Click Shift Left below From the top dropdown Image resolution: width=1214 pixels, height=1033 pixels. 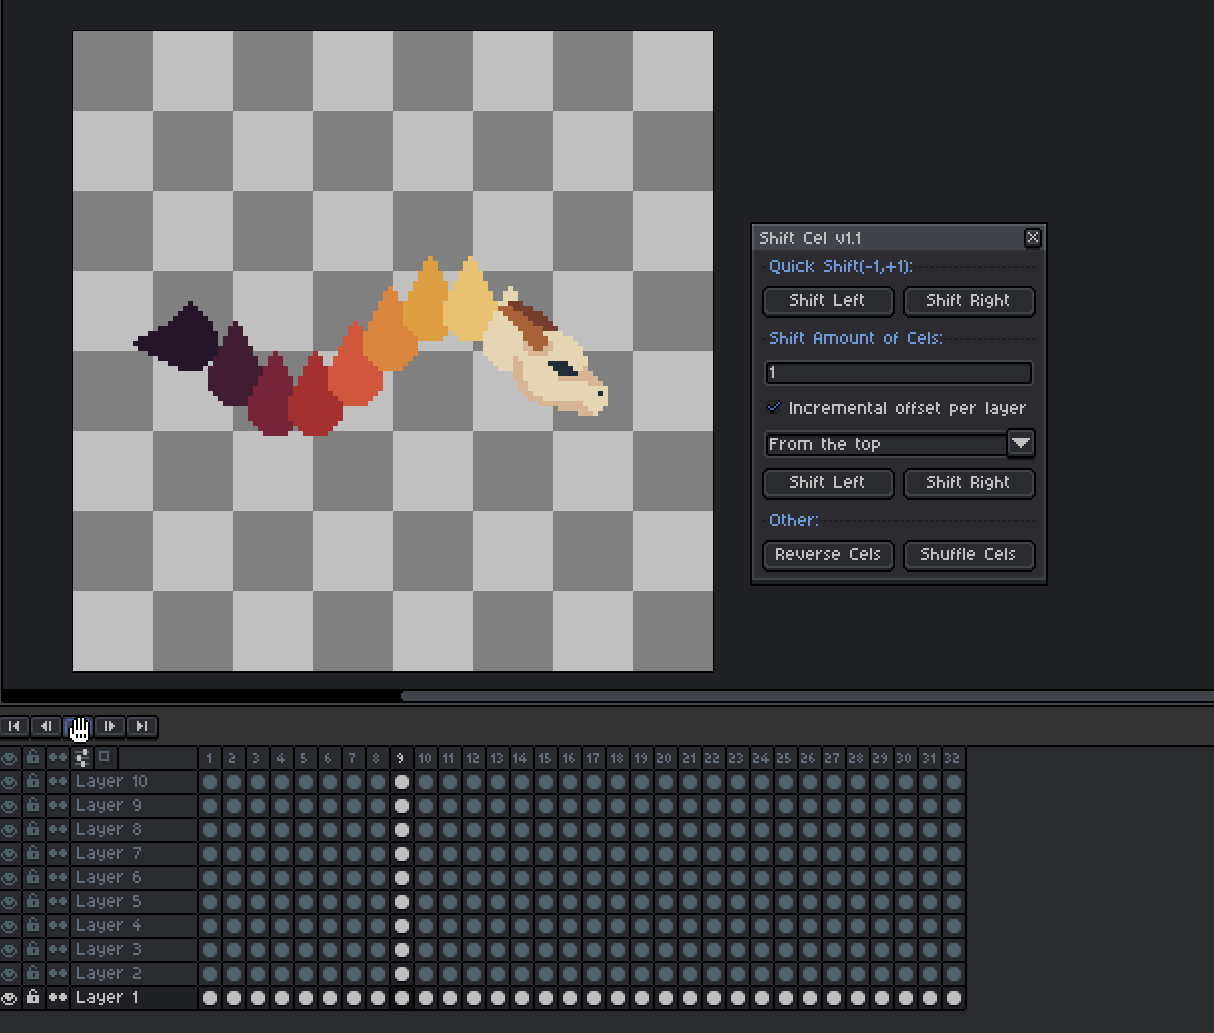point(828,483)
